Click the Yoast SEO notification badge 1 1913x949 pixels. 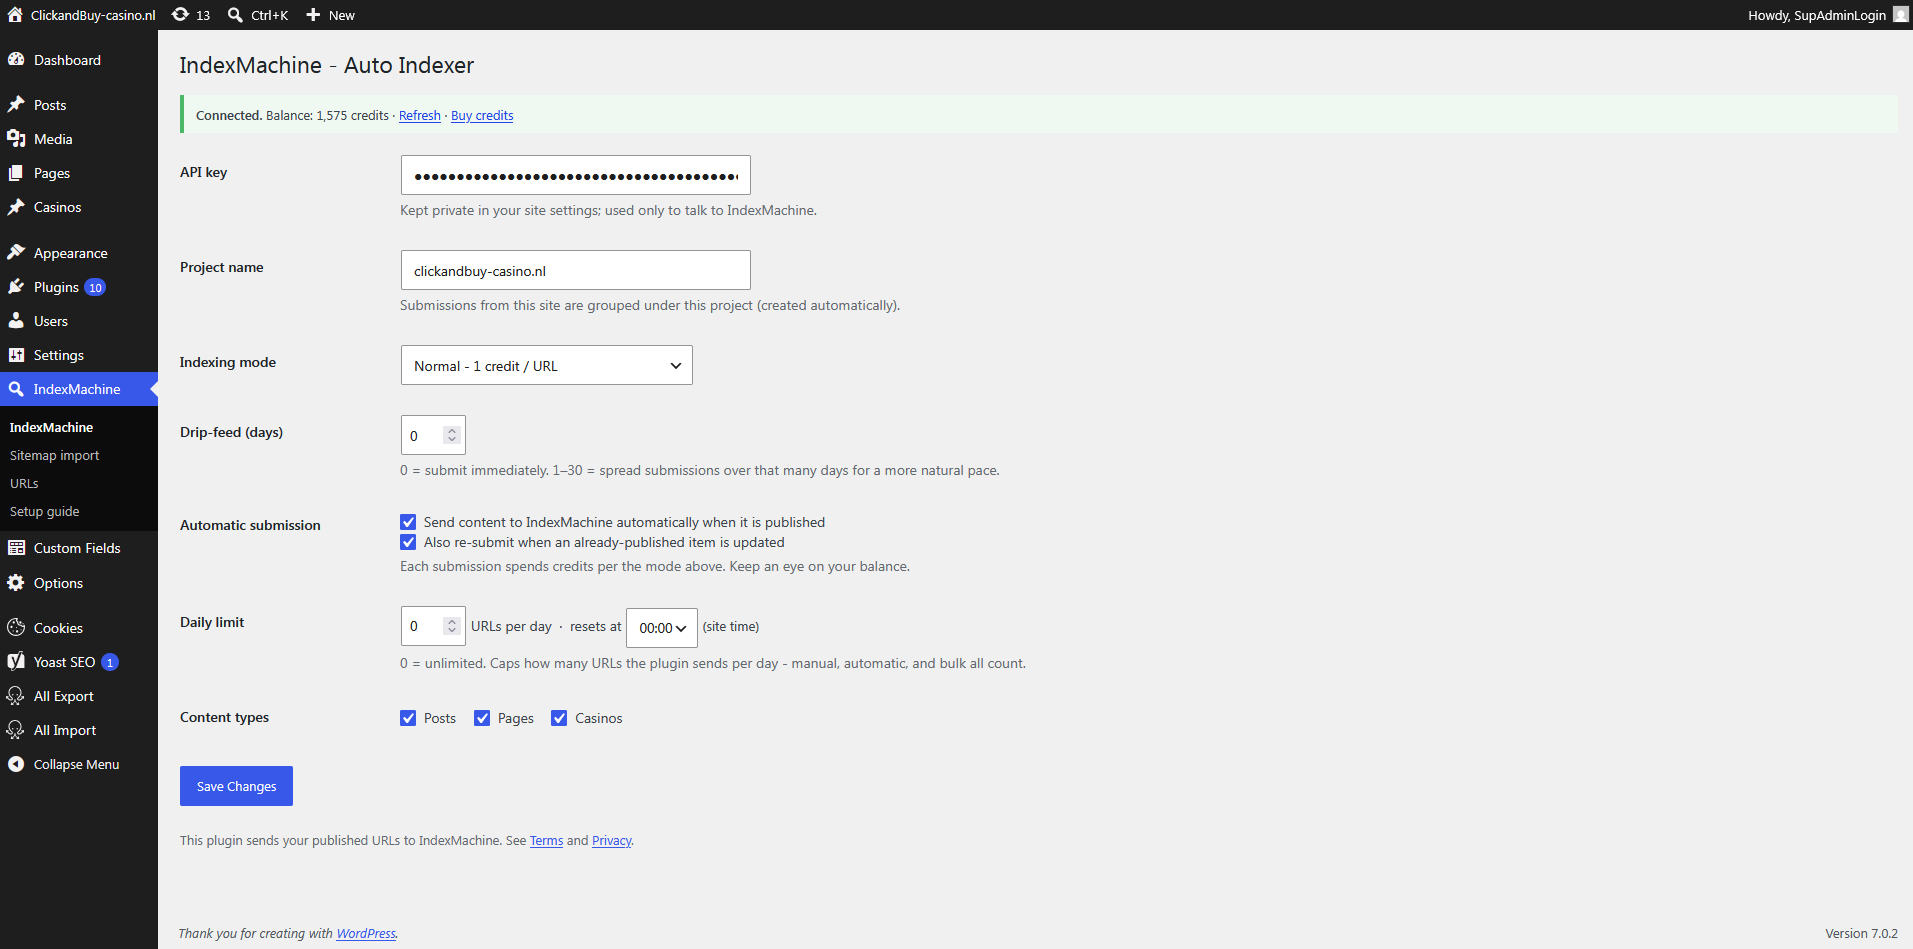coord(110,663)
